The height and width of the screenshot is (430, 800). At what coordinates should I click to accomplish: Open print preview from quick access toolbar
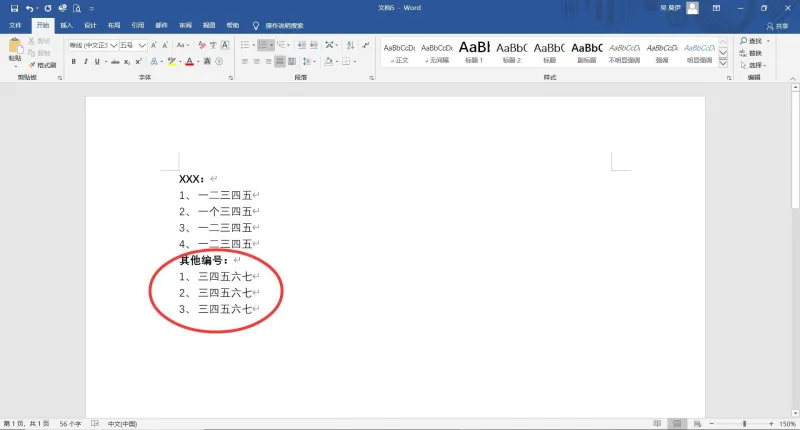point(77,8)
